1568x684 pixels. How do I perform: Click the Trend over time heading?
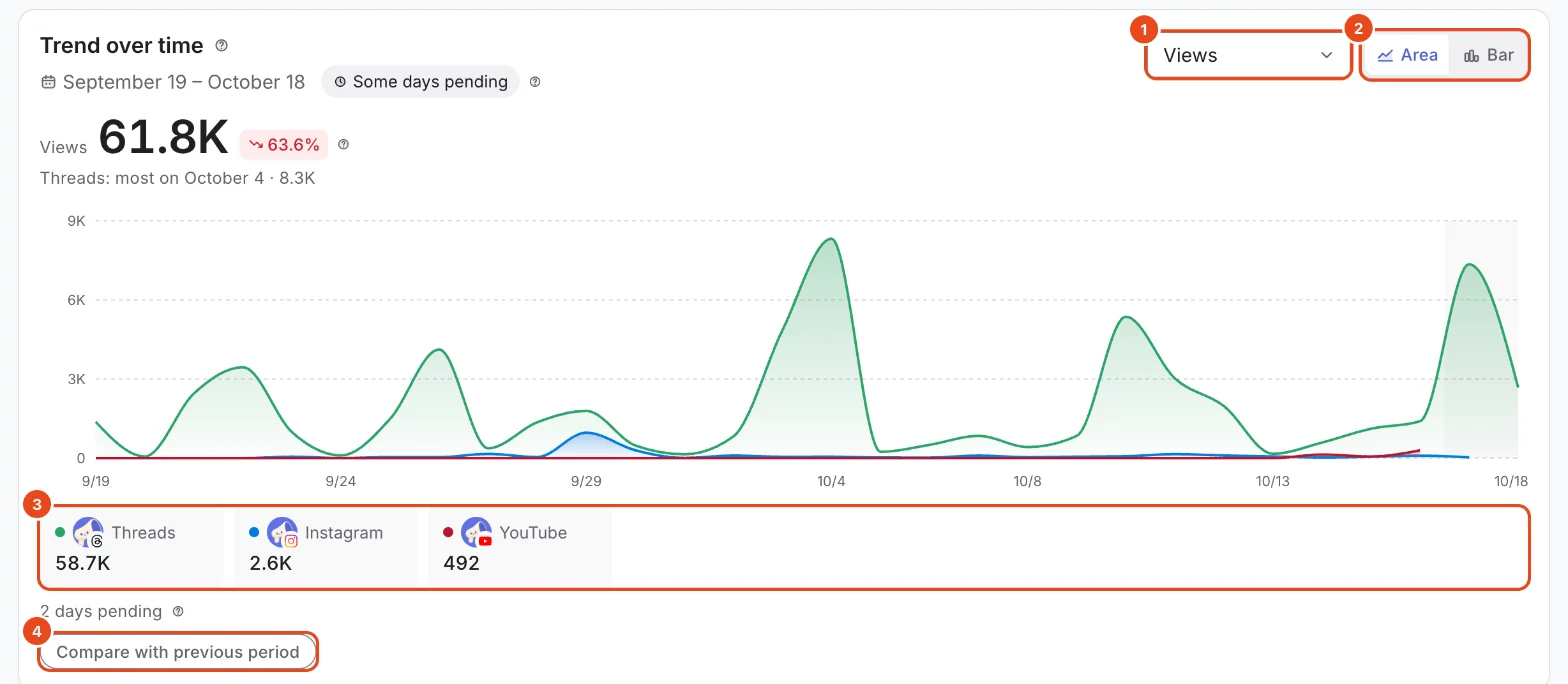pyautogui.click(x=122, y=46)
